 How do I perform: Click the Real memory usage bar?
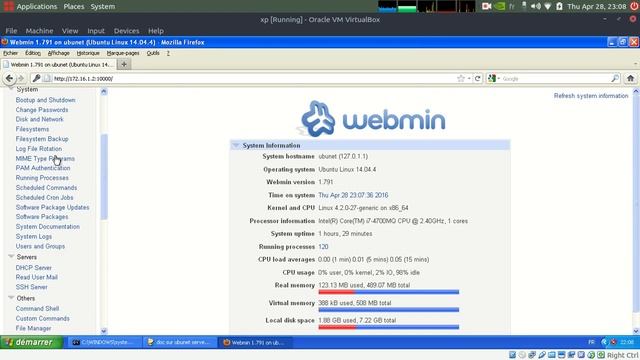coord(389,292)
